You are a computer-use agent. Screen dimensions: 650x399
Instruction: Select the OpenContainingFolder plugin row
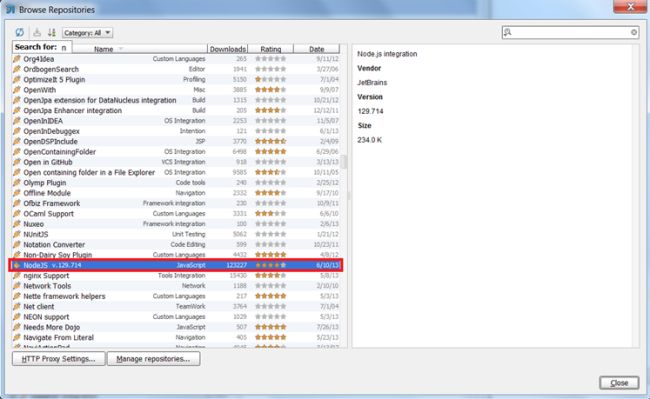(x=176, y=152)
